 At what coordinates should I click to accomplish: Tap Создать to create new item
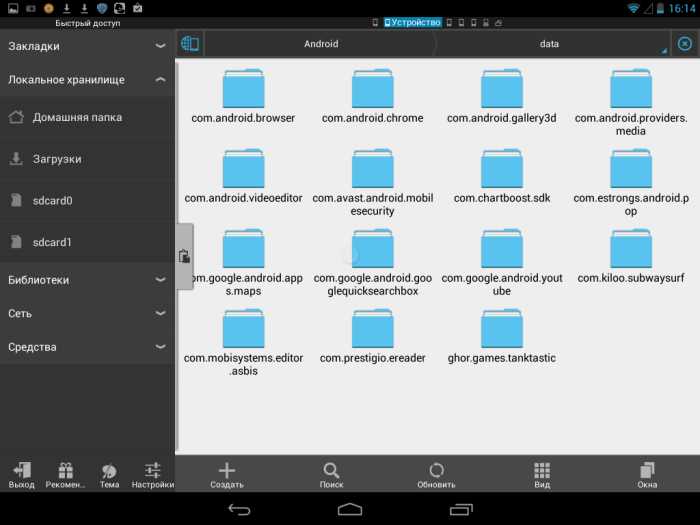click(227, 475)
